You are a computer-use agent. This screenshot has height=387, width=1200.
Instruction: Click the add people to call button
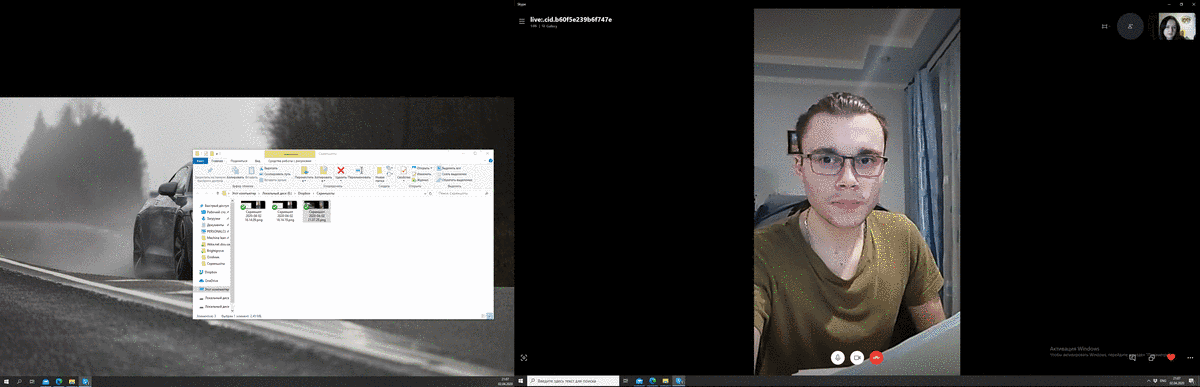point(1129,26)
